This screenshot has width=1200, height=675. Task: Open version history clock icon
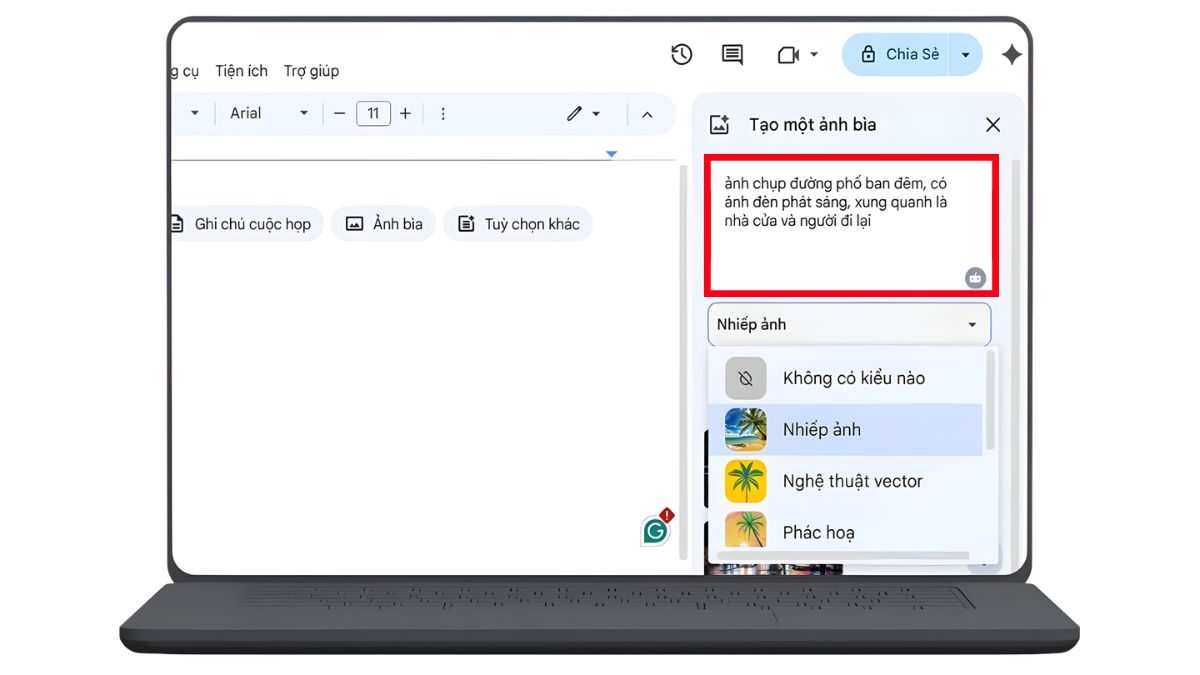pos(682,55)
